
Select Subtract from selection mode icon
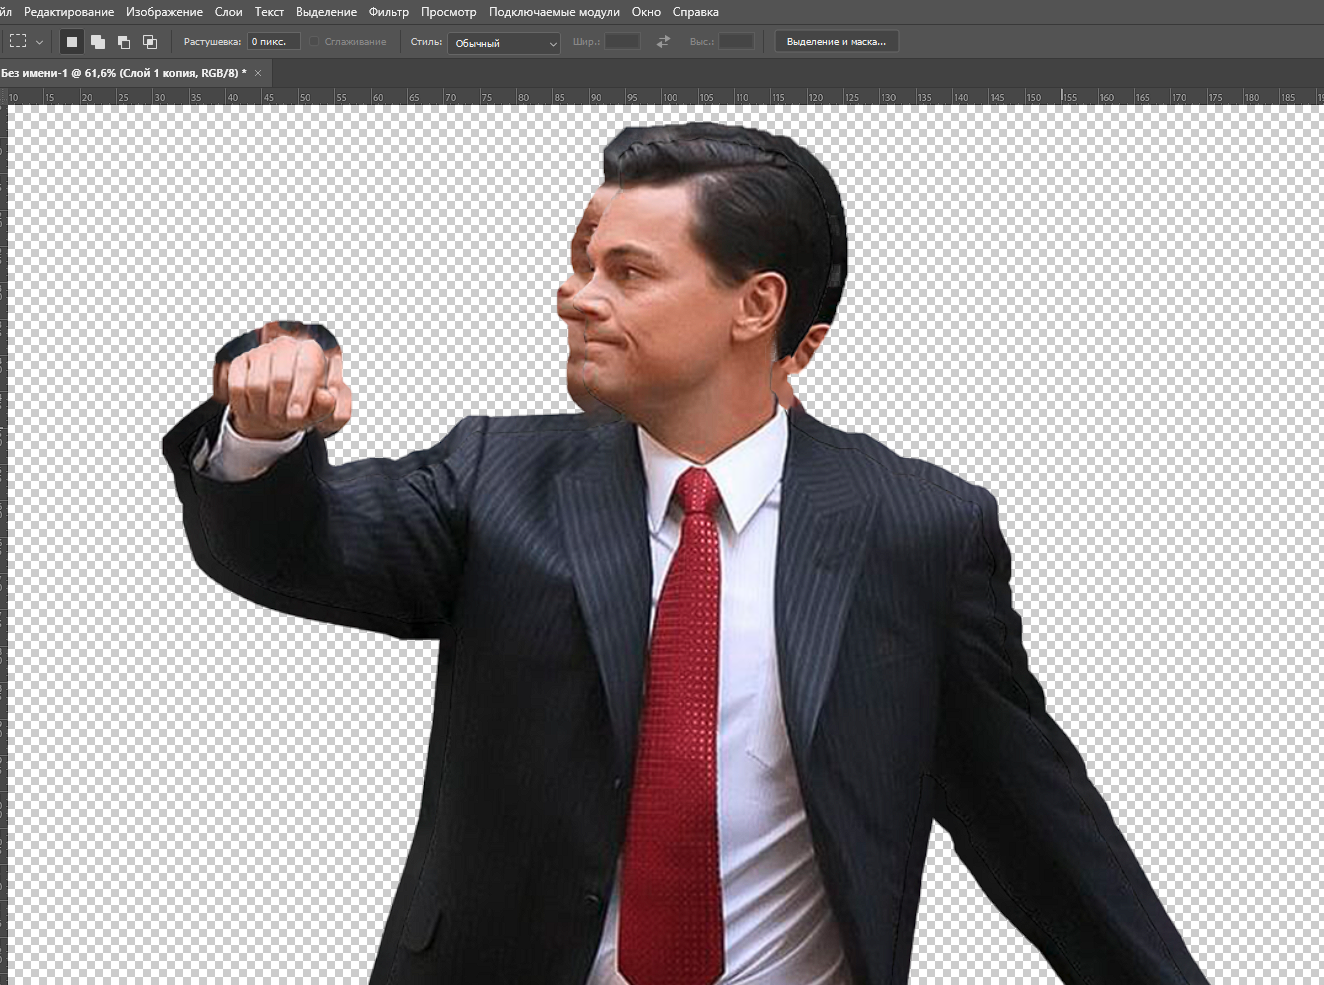pos(124,42)
